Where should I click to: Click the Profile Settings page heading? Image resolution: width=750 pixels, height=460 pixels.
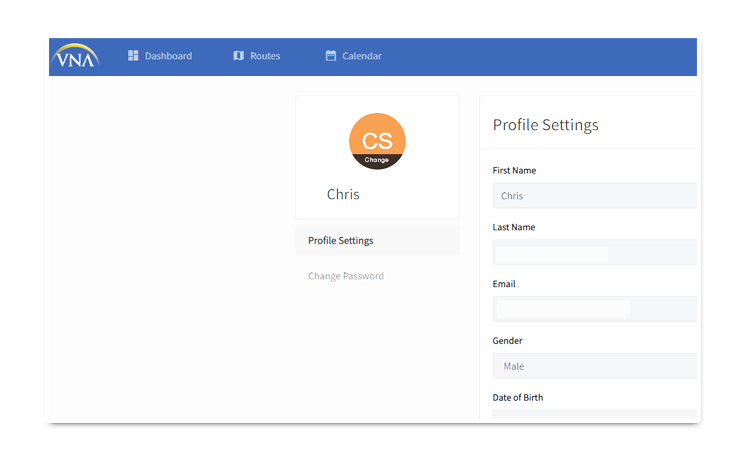[x=545, y=125]
